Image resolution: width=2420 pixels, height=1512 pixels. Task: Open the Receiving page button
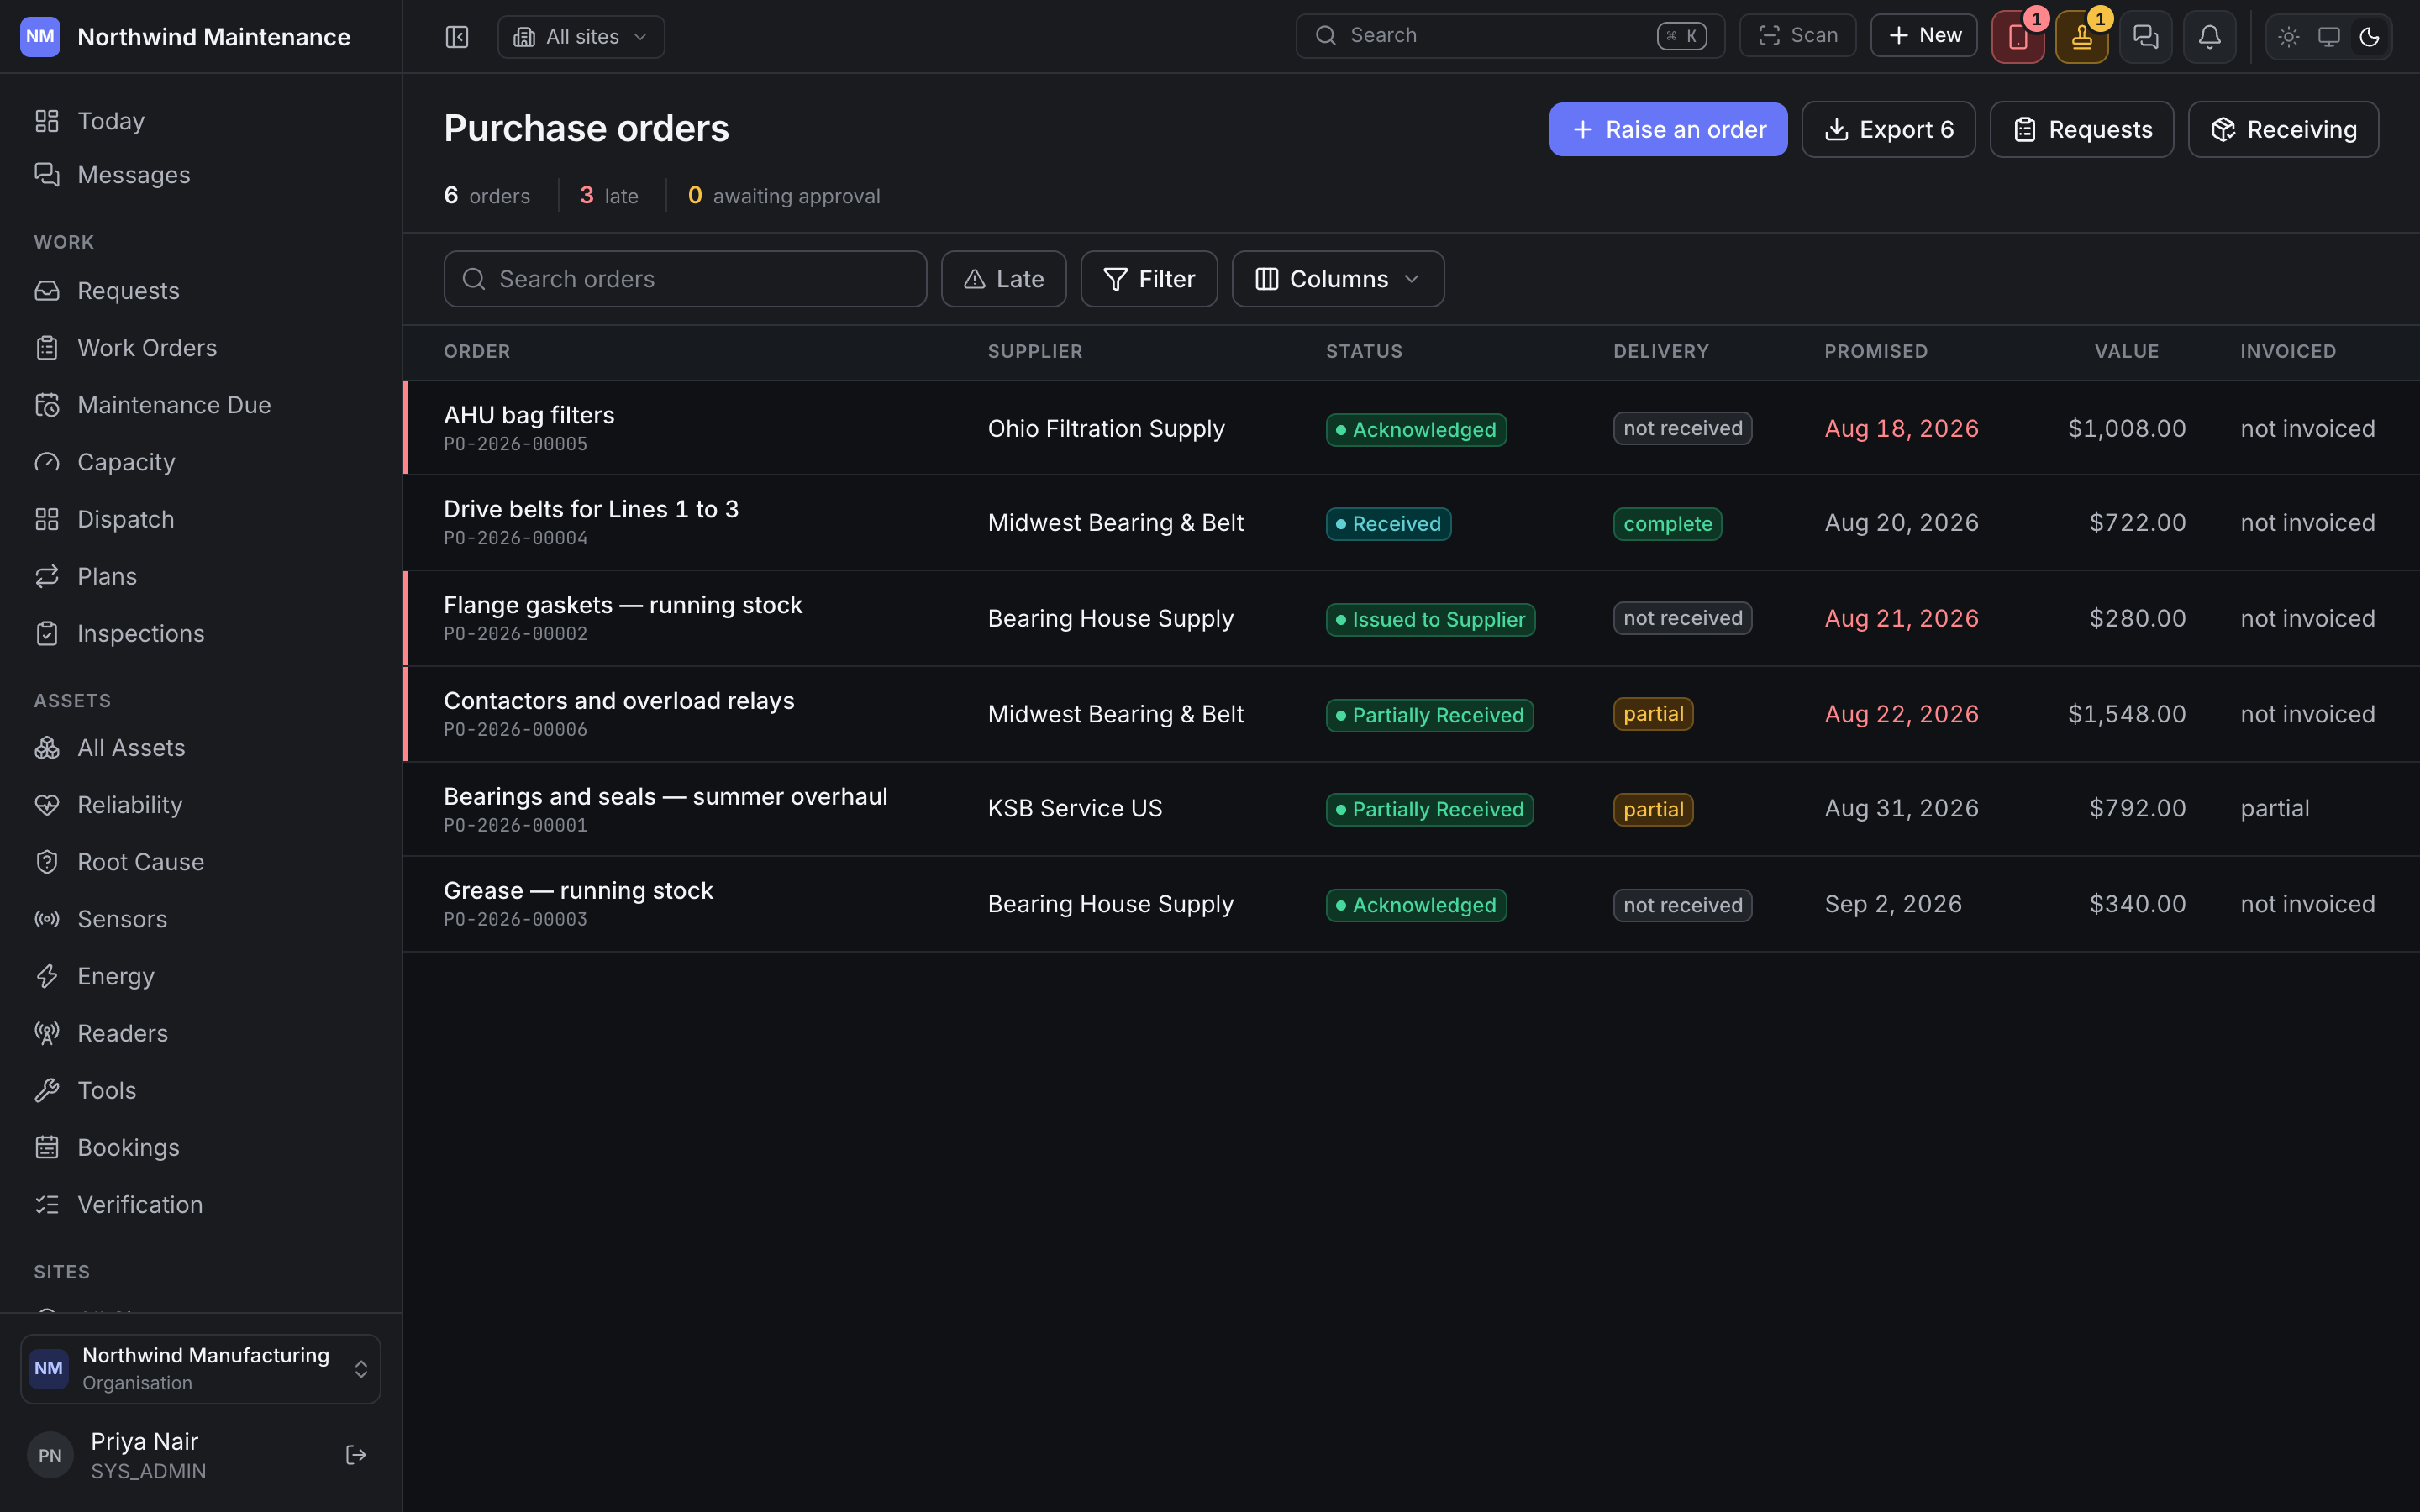click(2283, 129)
